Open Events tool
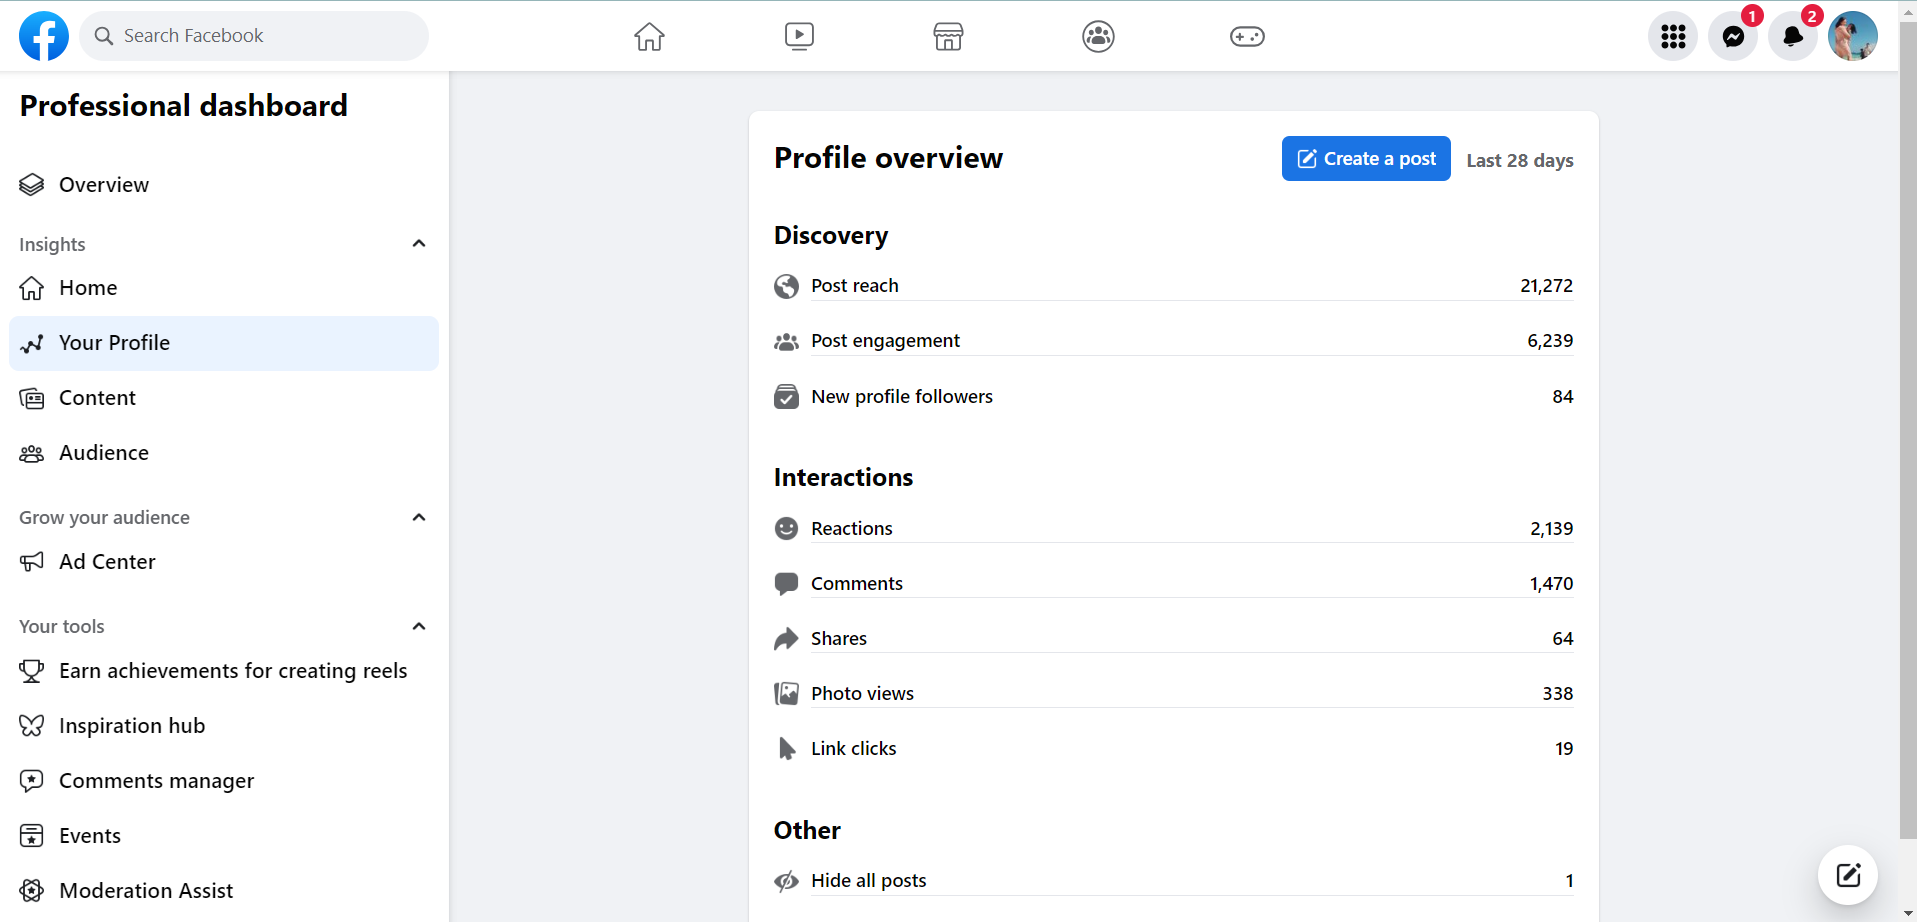Screen dimensions: 1917x922 pyautogui.click(x=224, y=836)
